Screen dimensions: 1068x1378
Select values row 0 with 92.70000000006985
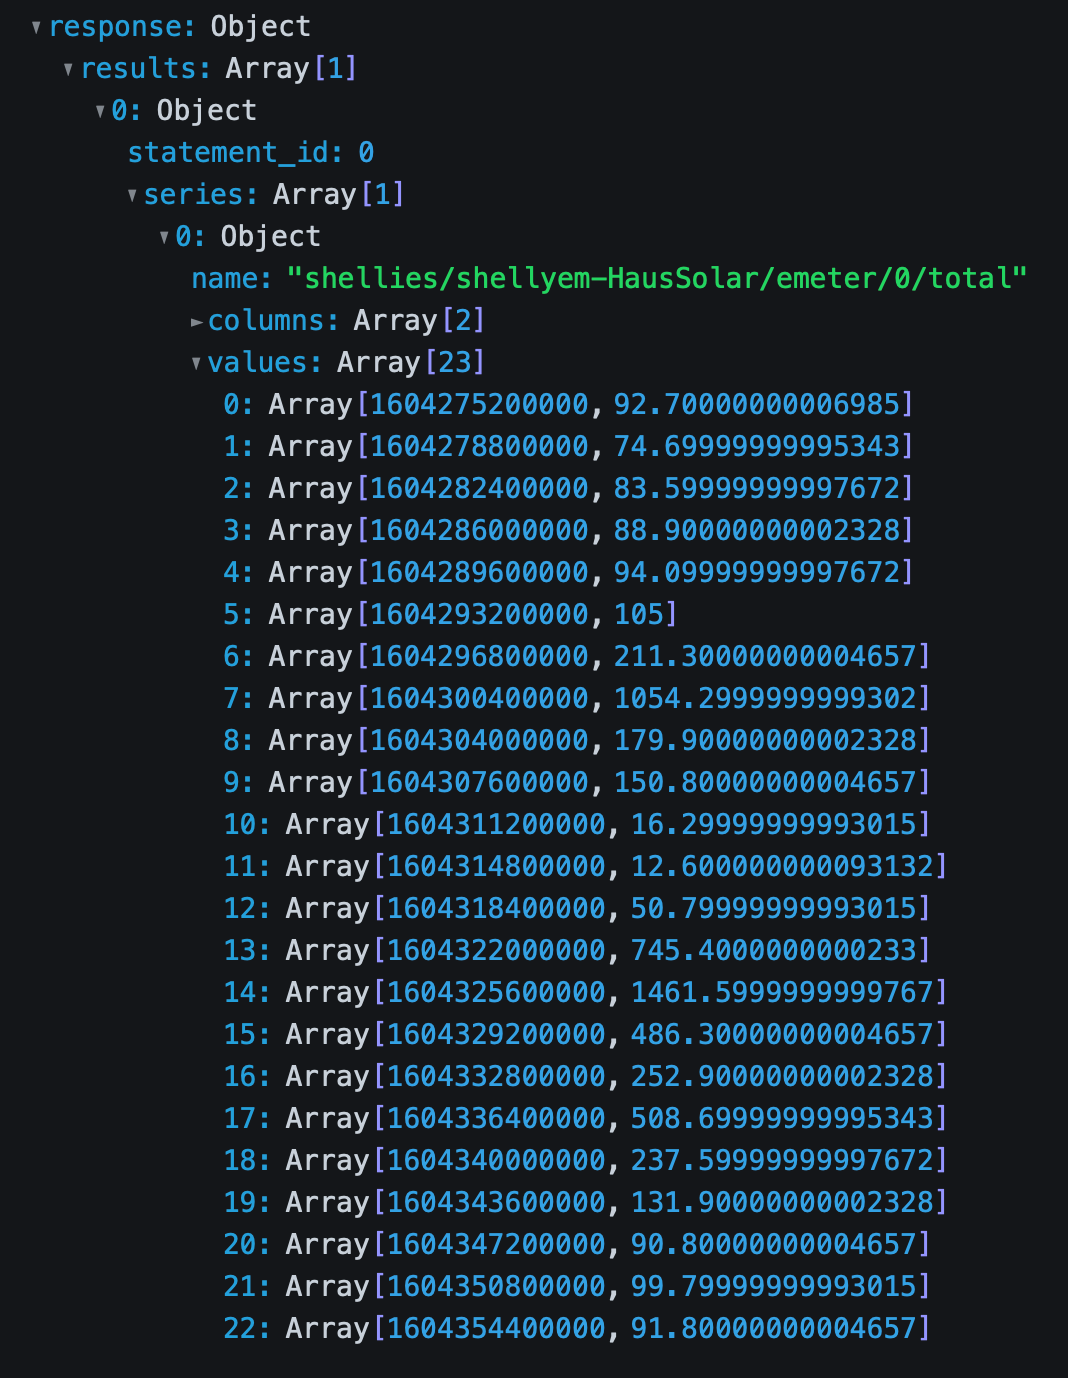point(567,405)
